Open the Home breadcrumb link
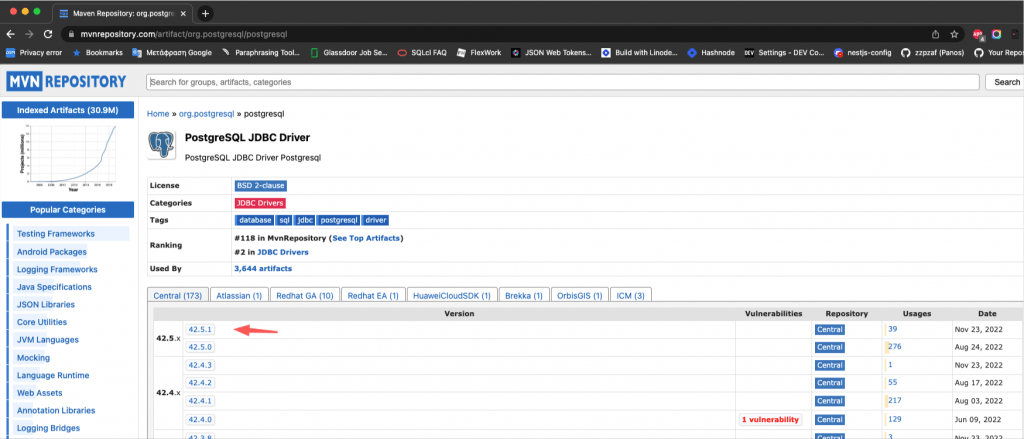1024x439 pixels. coord(158,114)
